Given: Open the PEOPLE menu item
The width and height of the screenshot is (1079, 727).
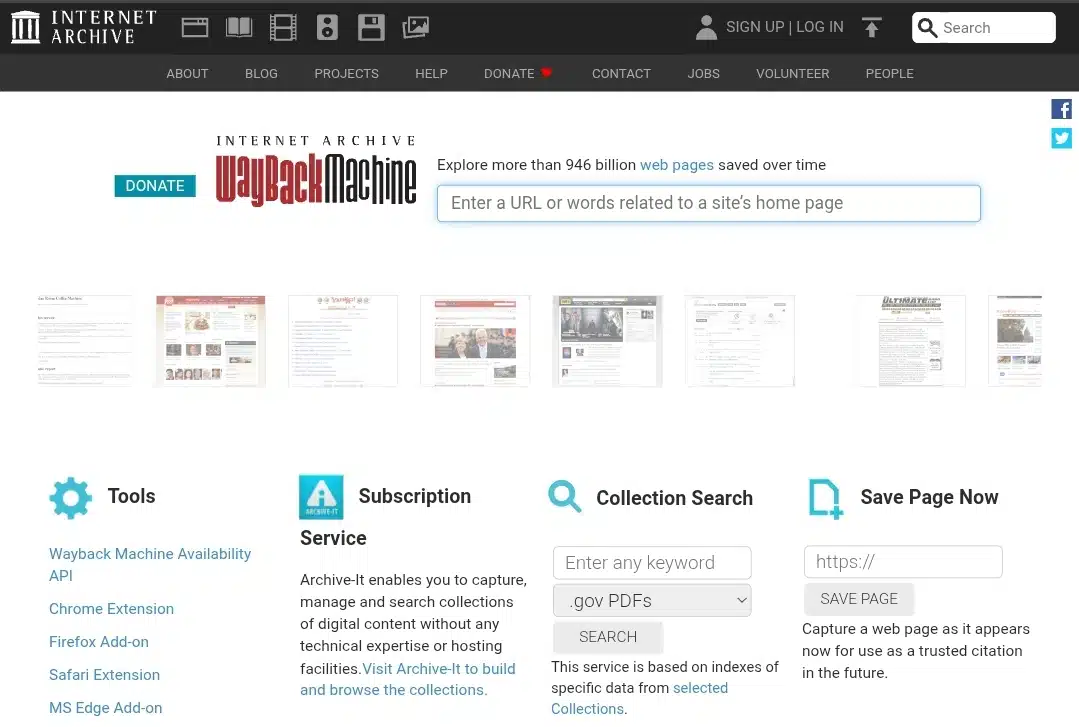Looking at the screenshot, I should point(890,74).
